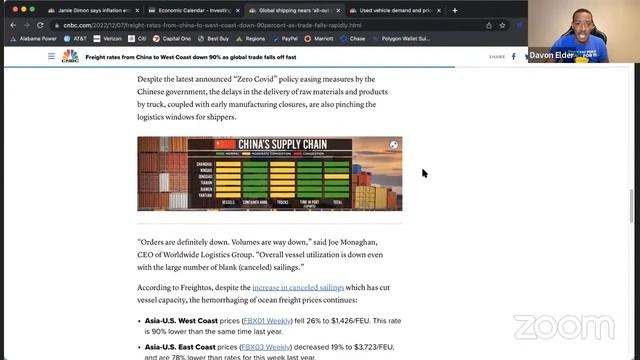Click the browser forward arrow
Screen dimensions: 640x360
(x=27, y=25)
